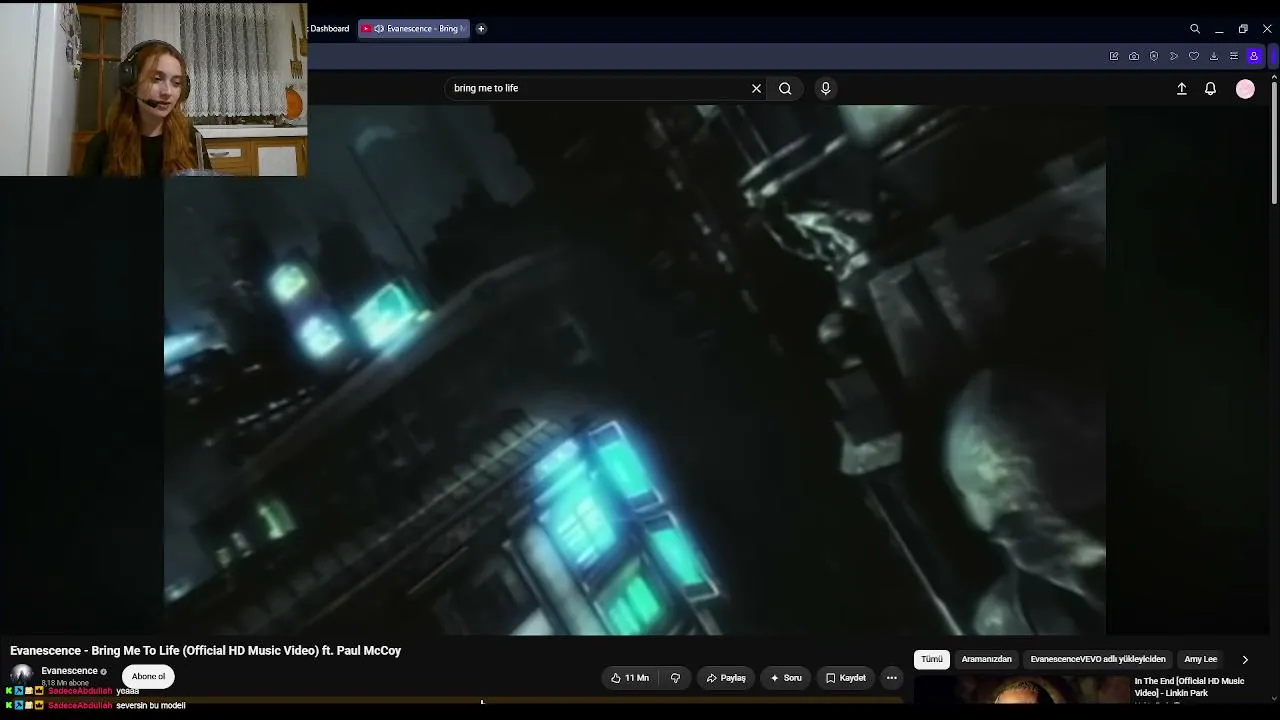Switch to the Dashboard tab
Viewport: 1280px width, 720px height.
point(330,29)
